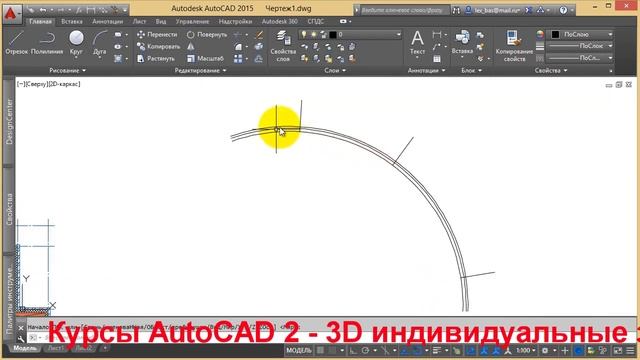
Task: Switch to the Модель layout tab
Action: (x=25, y=348)
